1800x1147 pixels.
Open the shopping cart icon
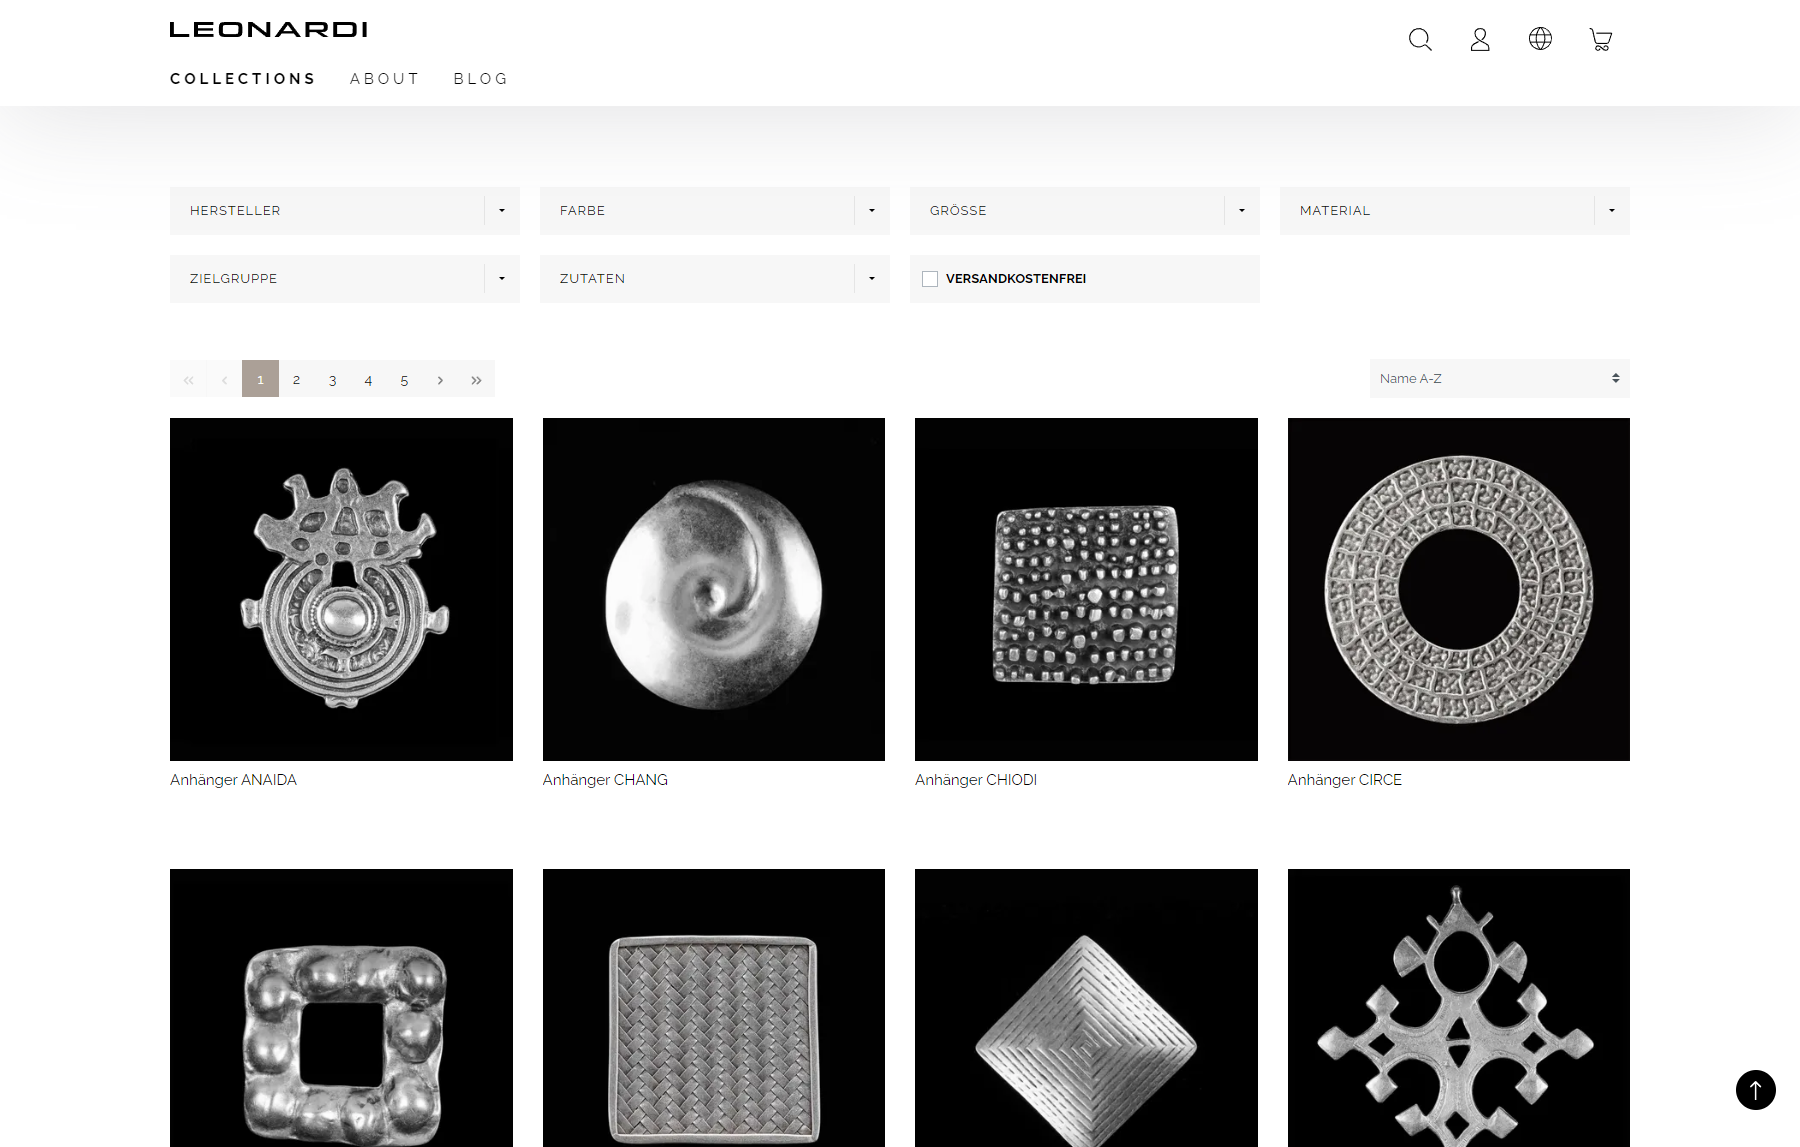point(1600,39)
